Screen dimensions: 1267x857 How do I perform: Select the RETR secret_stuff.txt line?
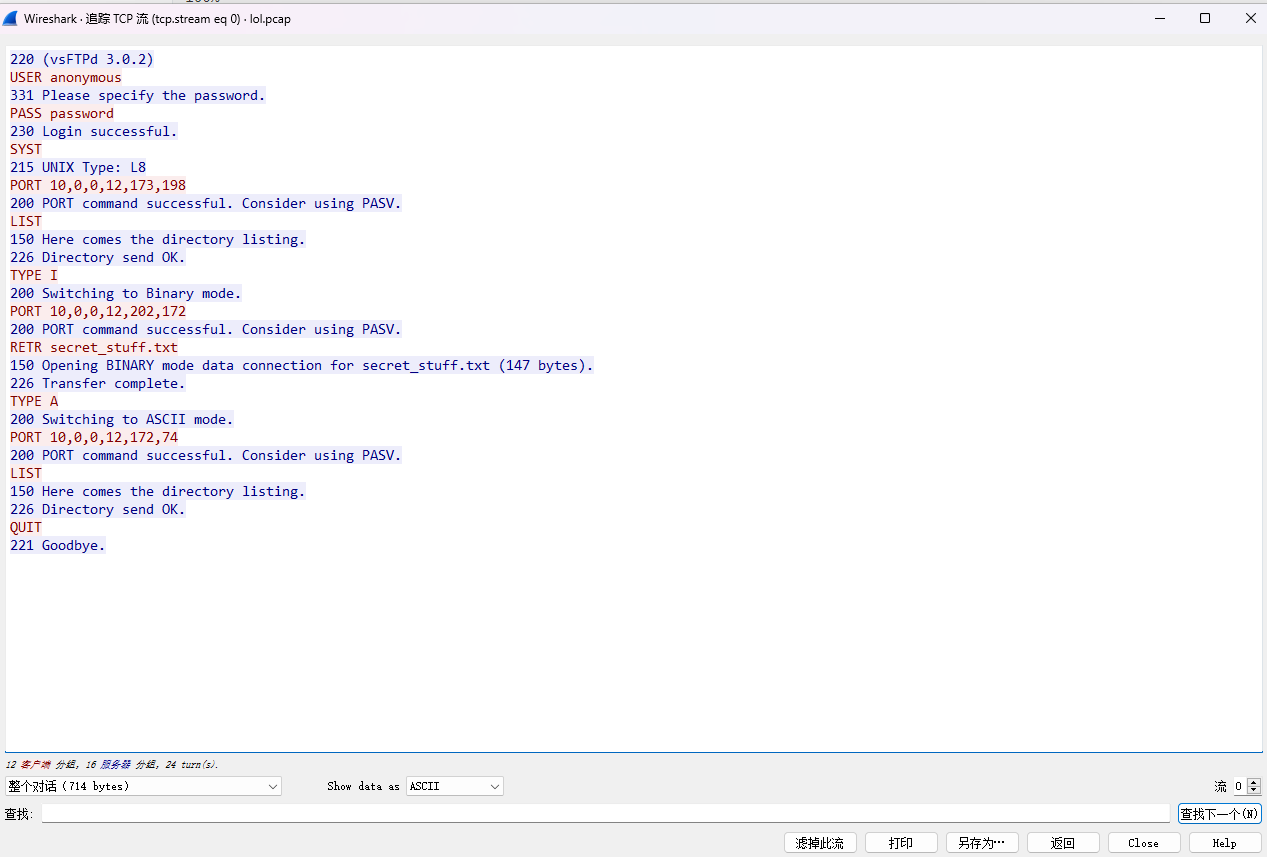pos(94,347)
